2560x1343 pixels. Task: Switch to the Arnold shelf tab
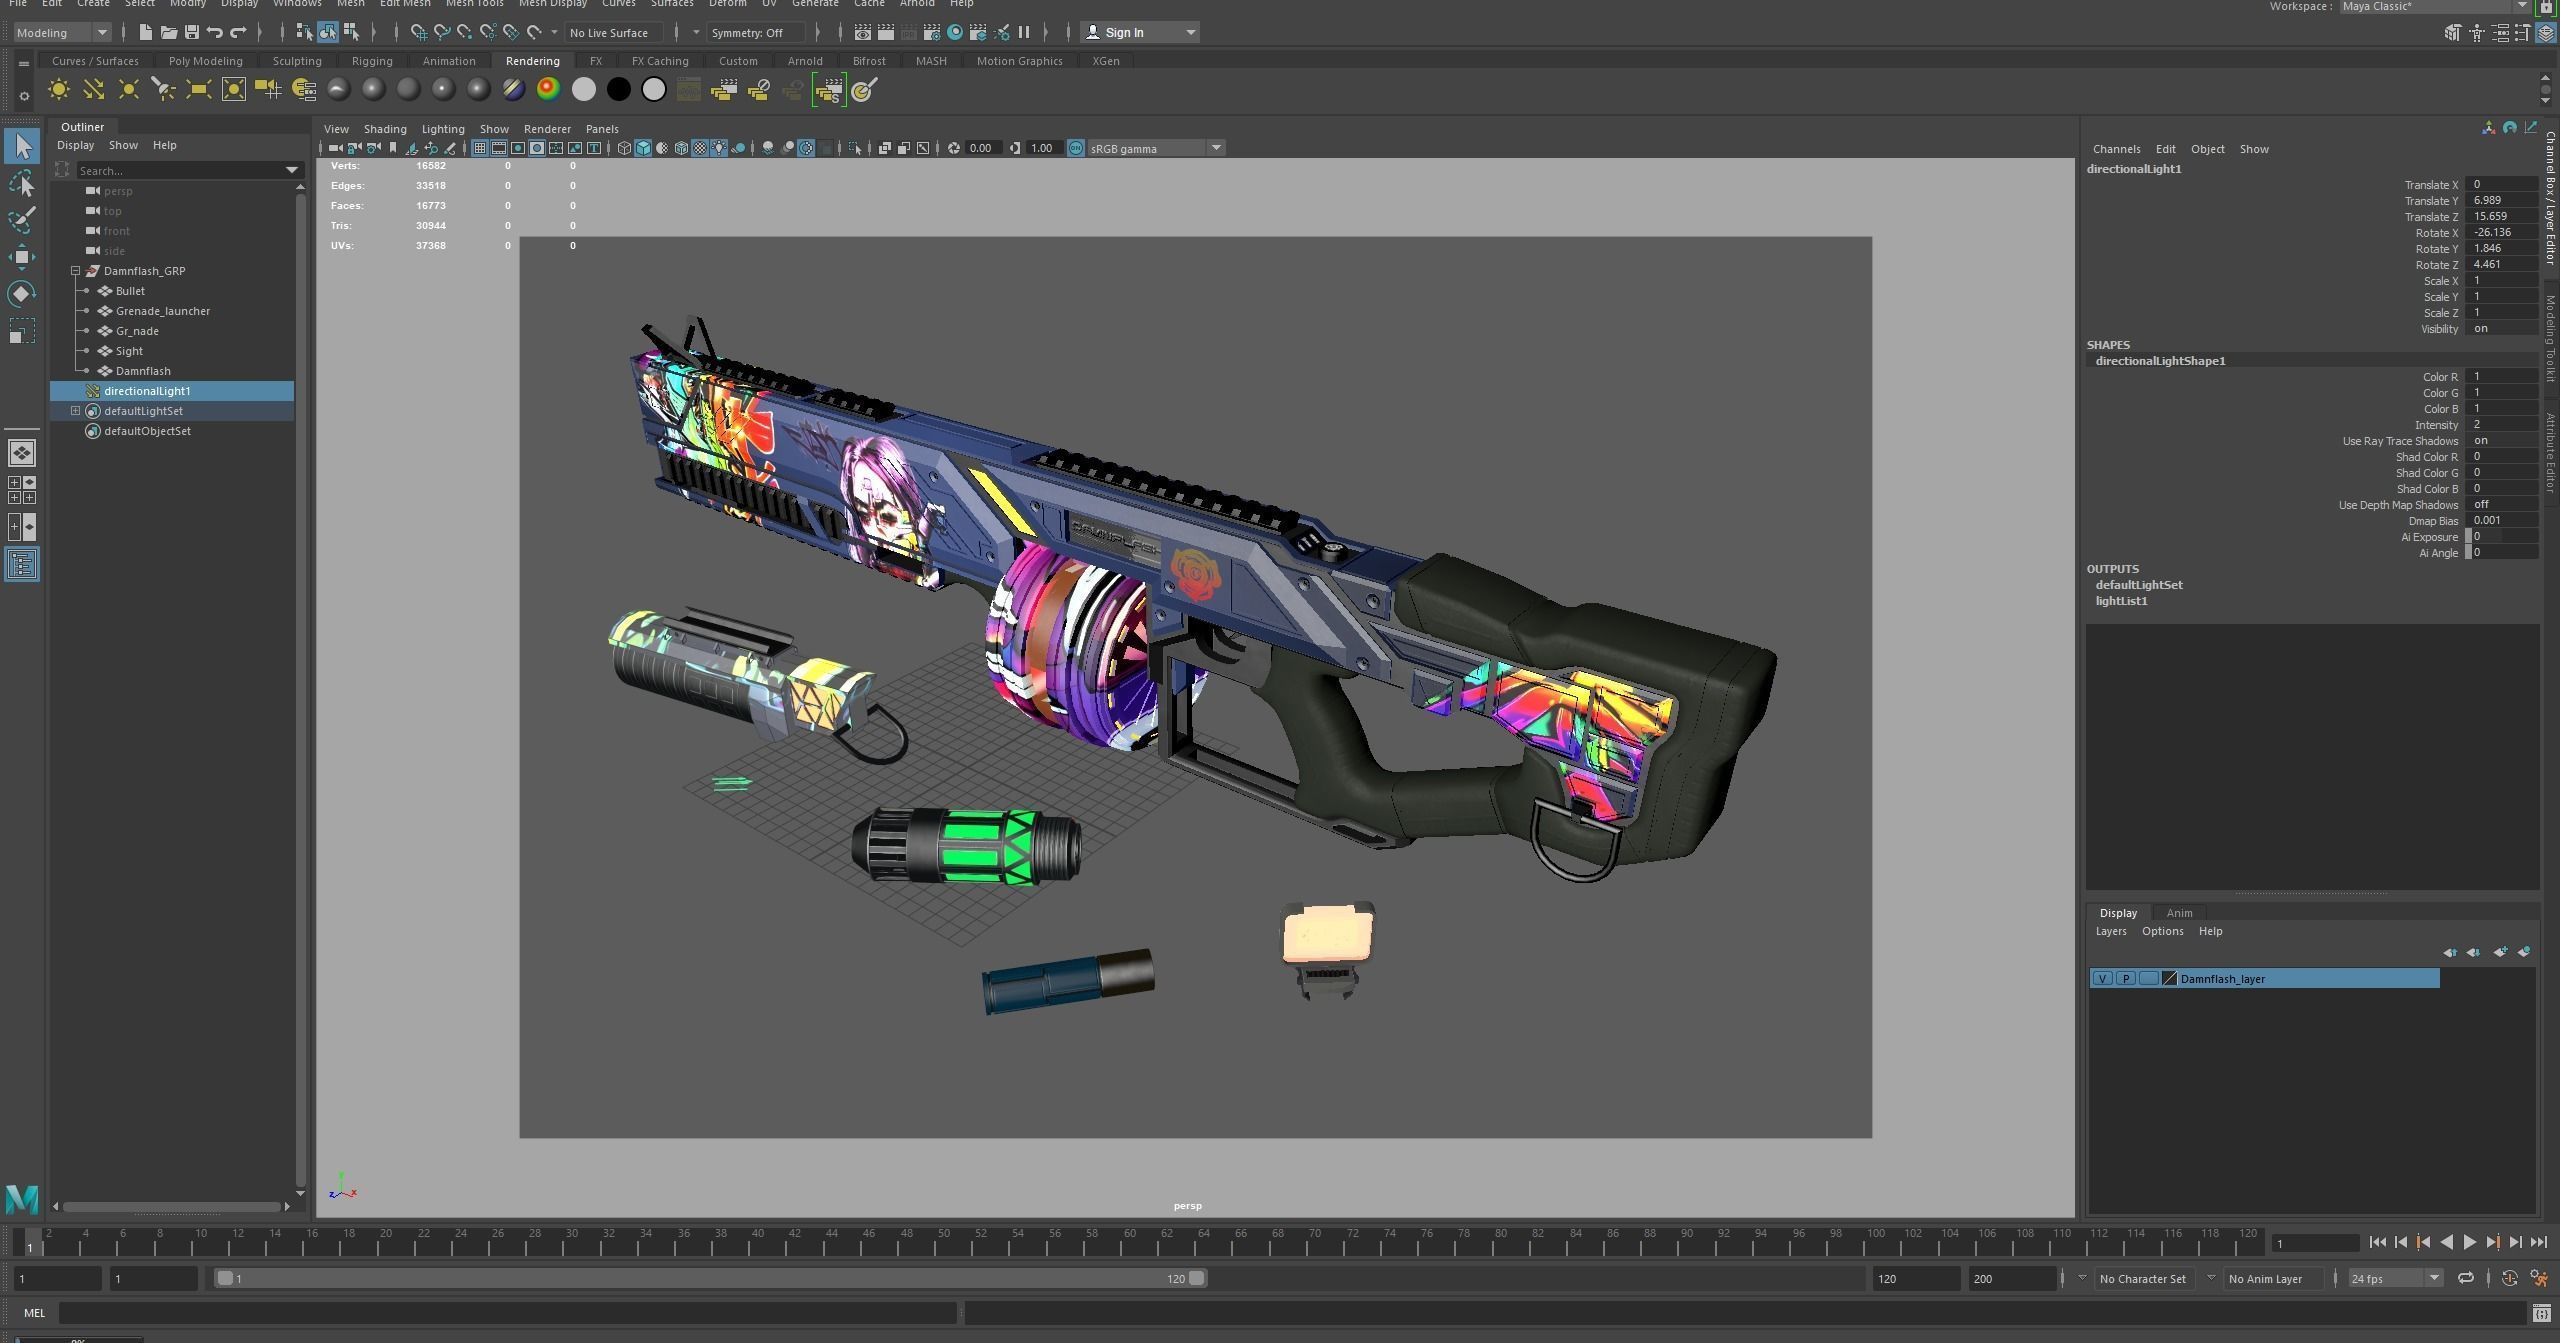(805, 61)
